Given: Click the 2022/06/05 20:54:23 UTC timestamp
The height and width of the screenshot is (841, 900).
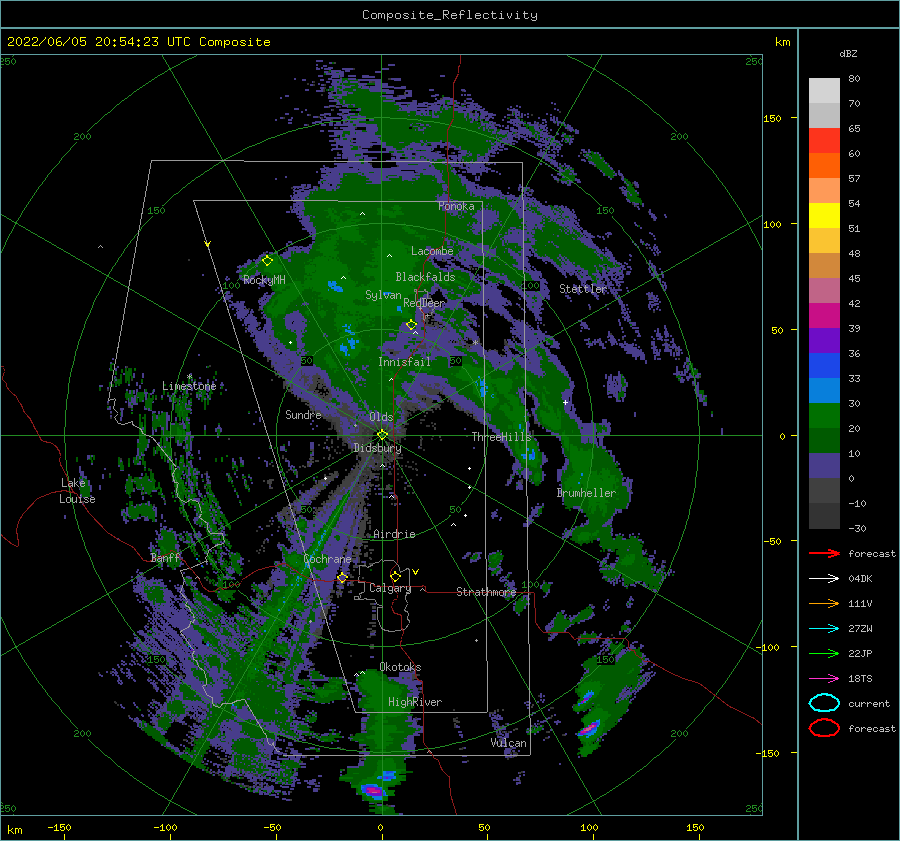Looking at the screenshot, I should click(x=138, y=42).
